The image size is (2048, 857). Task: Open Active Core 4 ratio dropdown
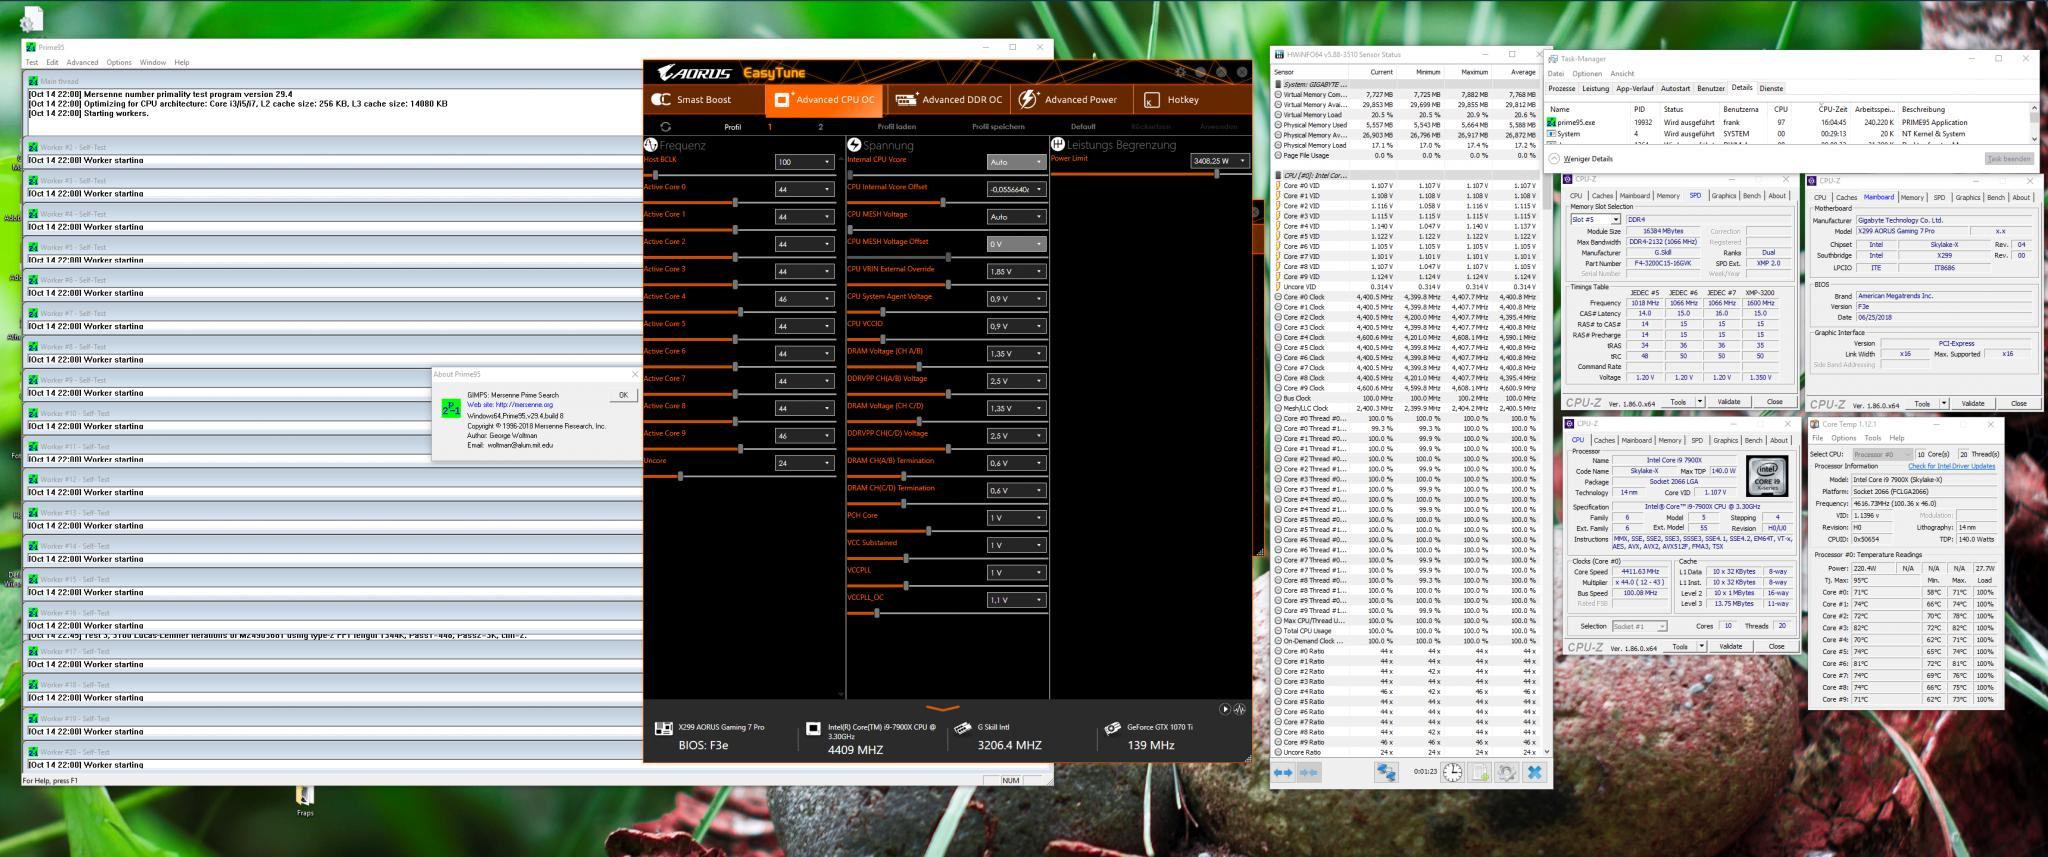point(804,299)
